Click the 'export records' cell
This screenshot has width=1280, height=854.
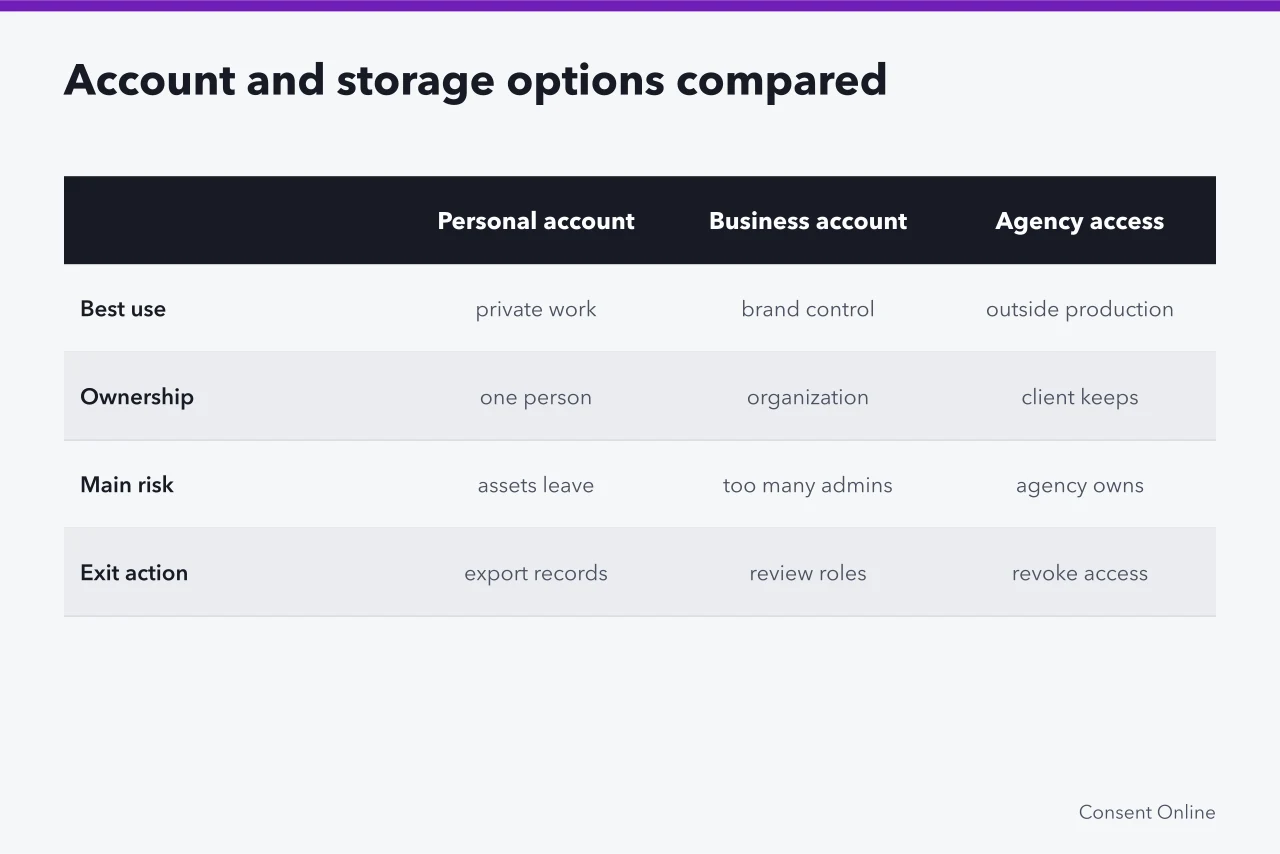coord(536,574)
